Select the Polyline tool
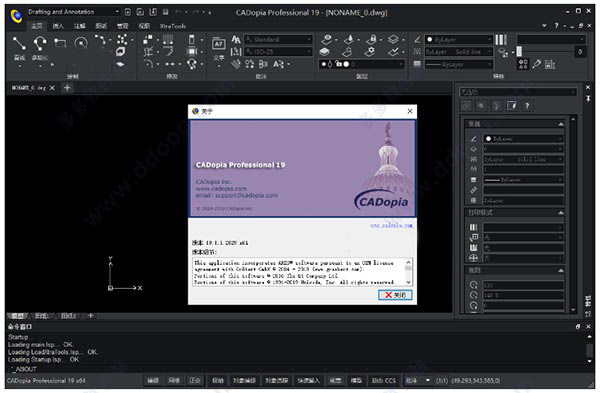Image resolution: width=600 pixels, height=393 pixels. click(40, 44)
